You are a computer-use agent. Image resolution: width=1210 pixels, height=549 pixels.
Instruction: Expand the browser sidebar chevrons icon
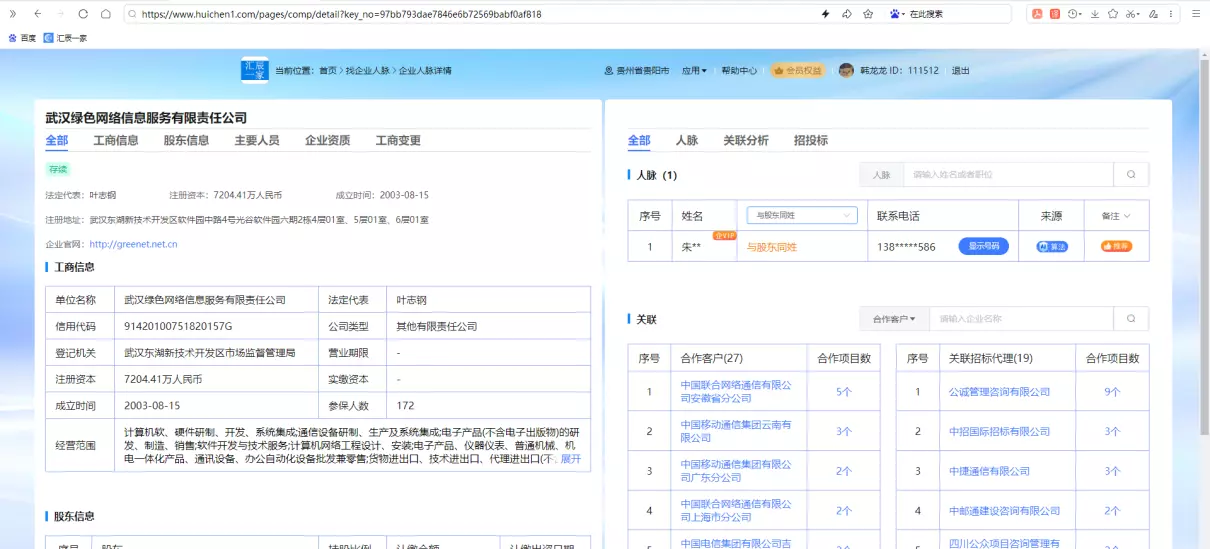[13, 14]
